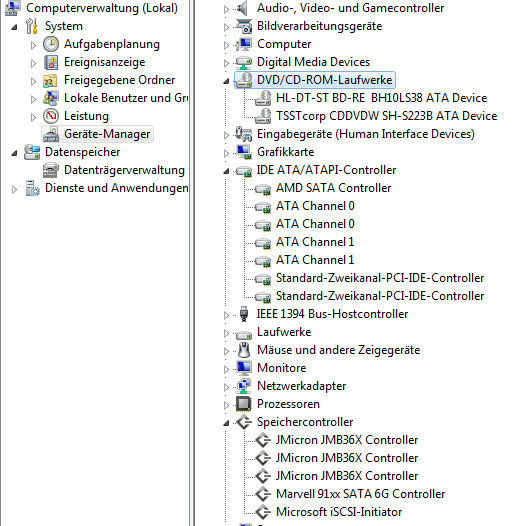517x526 pixels.
Task: Expand the Laufwerke category
Action: (x=226, y=333)
